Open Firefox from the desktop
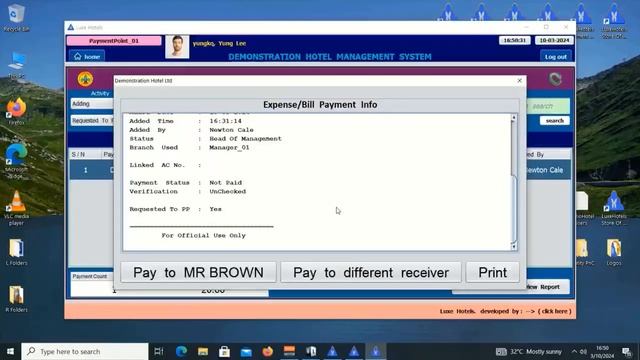Viewport: 640px width, 360px height. [x=16, y=111]
